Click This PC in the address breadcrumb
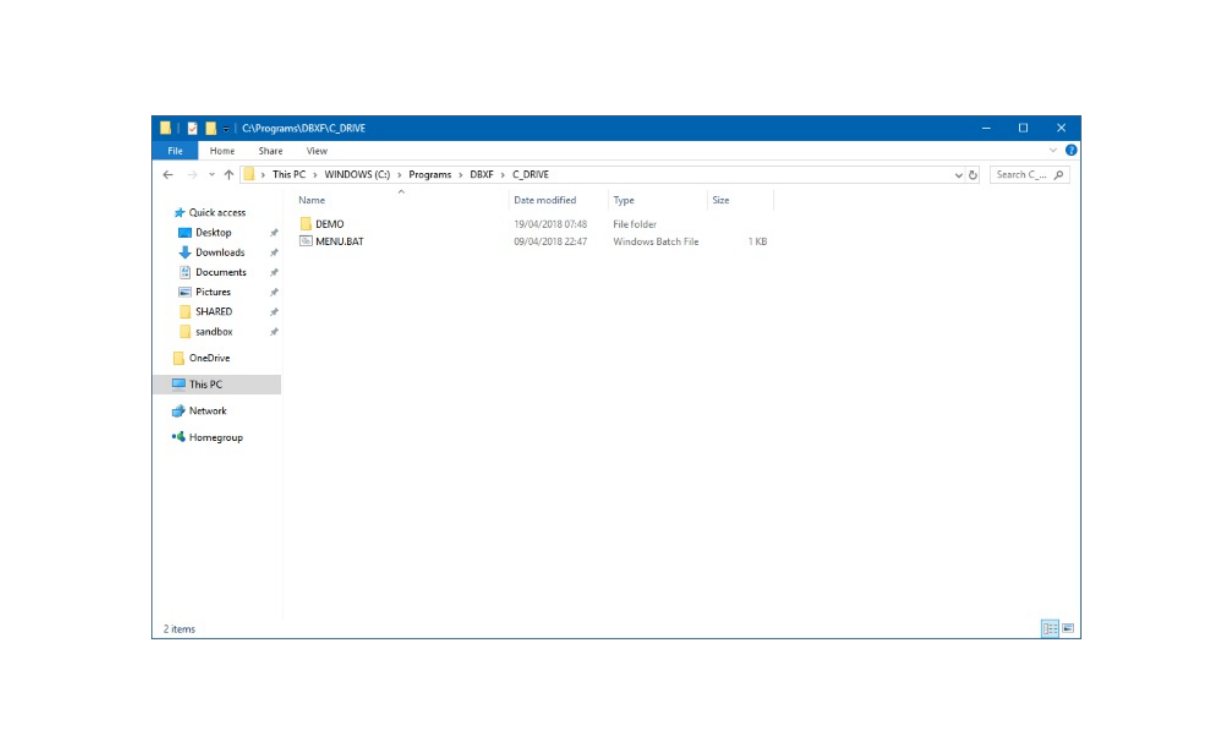The width and height of the screenshot is (1232, 738). point(289,174)
